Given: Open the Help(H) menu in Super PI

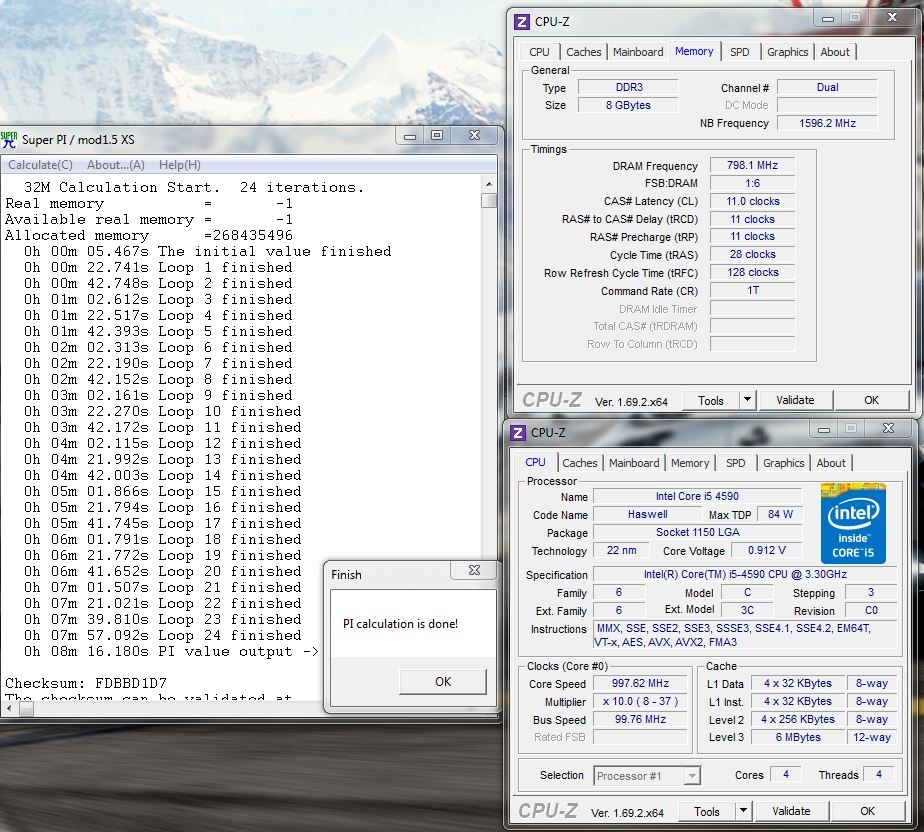Looking at the screenshot, I should [180, 165].
